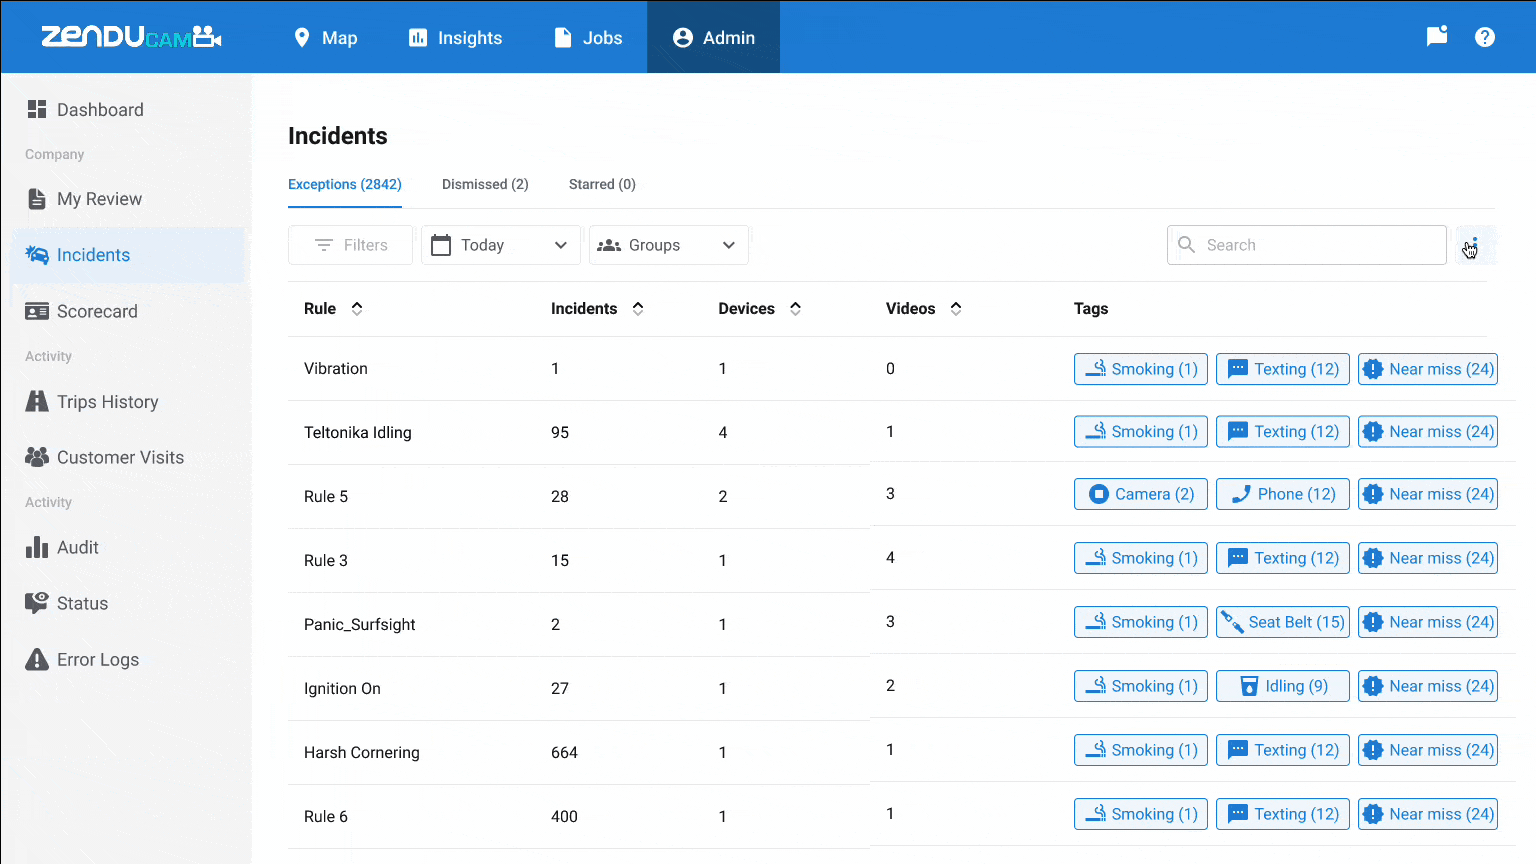
Task: Click the Error Logs warning icon
Action: pos(37,659)
